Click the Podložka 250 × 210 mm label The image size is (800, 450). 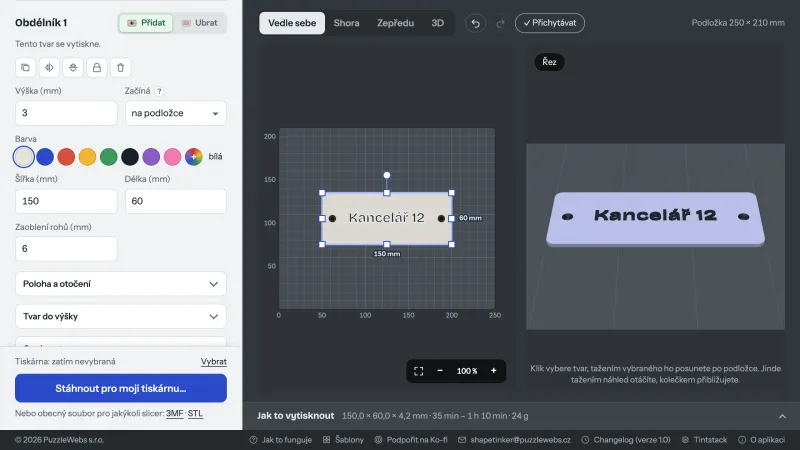click(738, 23)
